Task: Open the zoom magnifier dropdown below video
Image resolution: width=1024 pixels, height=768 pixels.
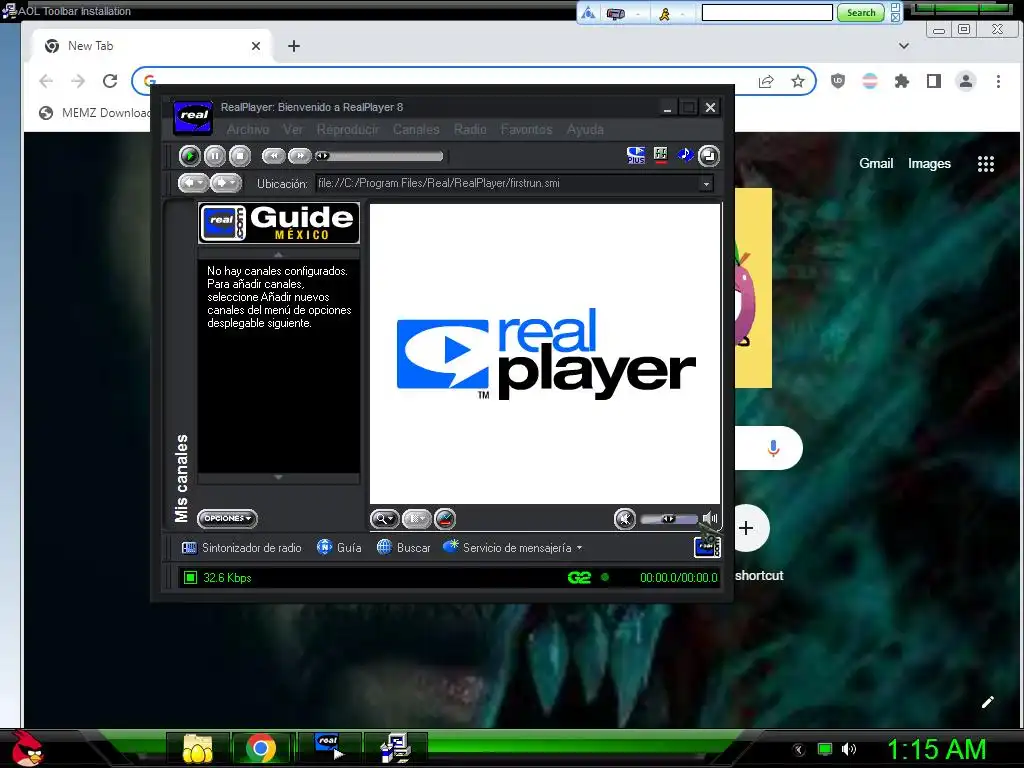Action: click(385, 519)
